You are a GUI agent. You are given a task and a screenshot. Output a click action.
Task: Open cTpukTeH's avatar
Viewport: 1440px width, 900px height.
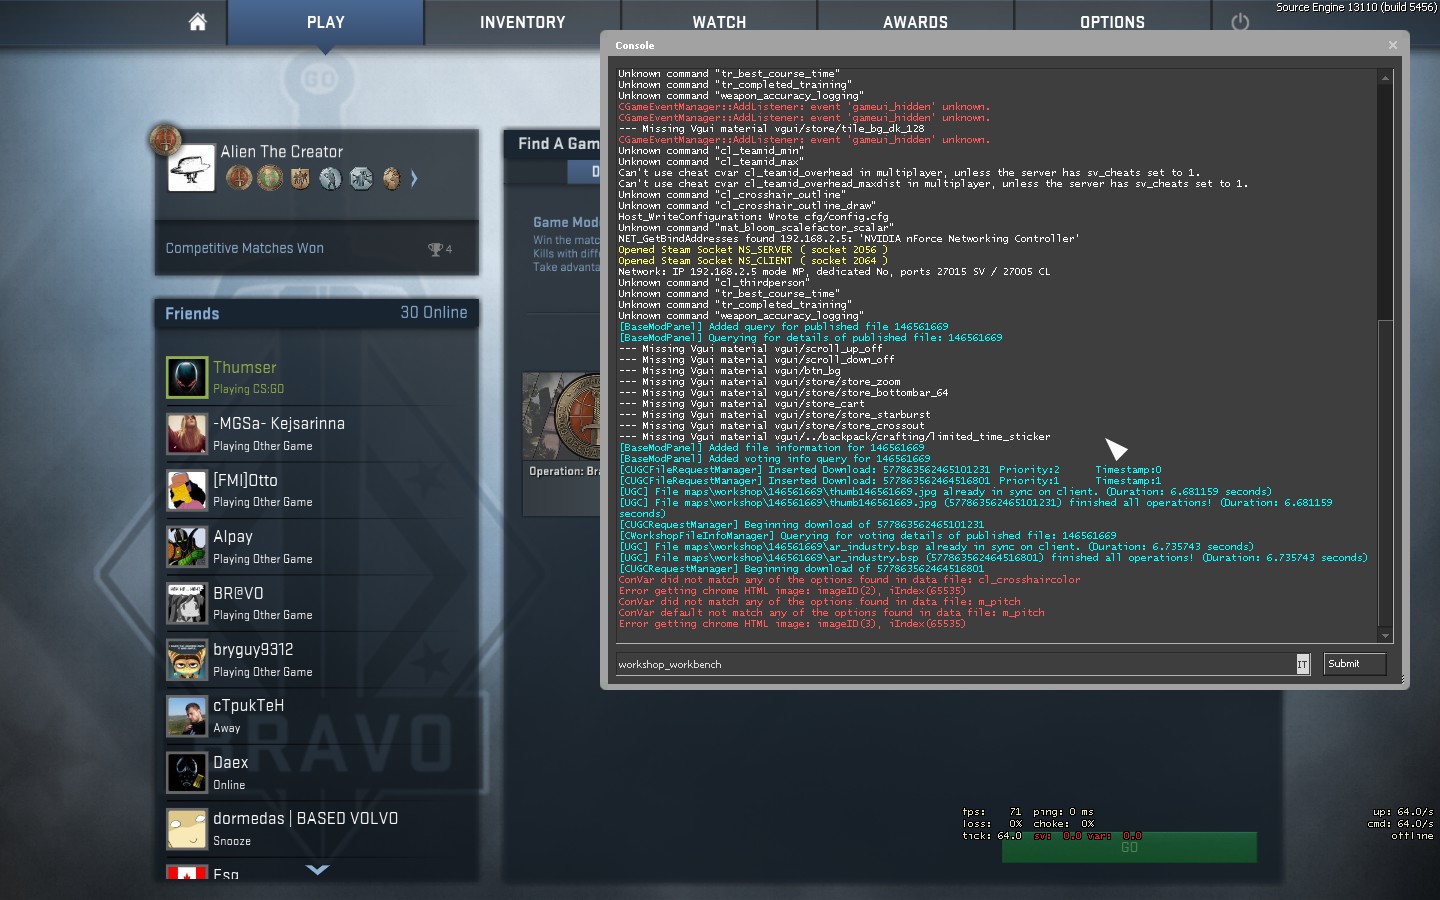[187, 716]
